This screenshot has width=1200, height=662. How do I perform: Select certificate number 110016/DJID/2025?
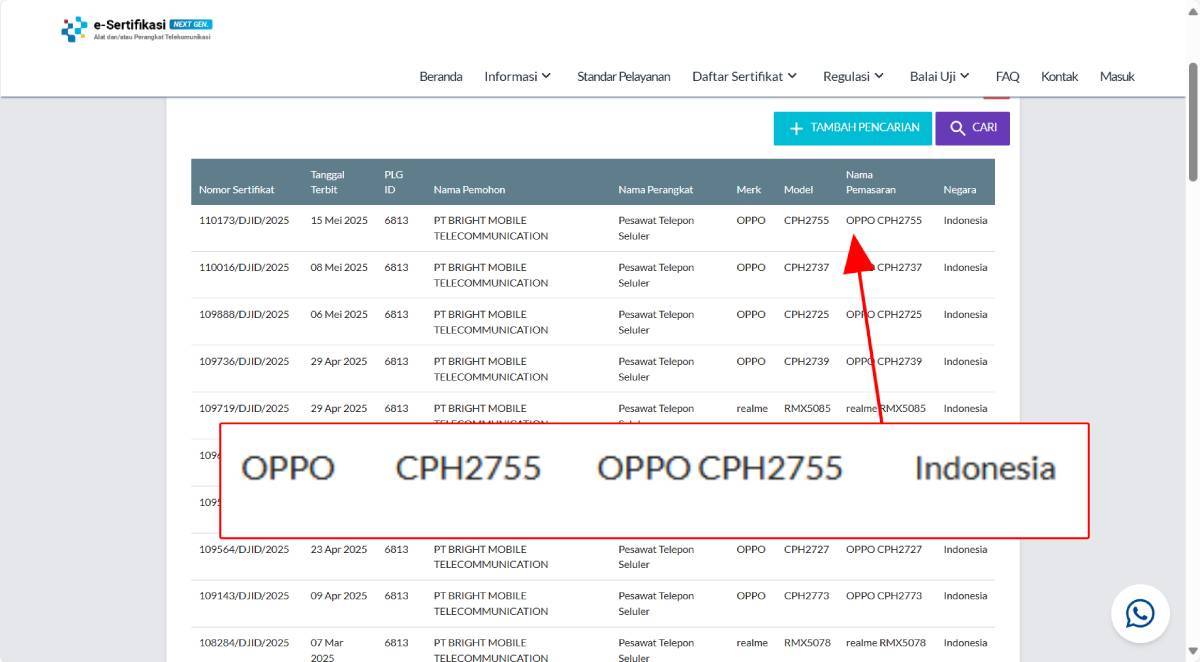tap(244, 267)
